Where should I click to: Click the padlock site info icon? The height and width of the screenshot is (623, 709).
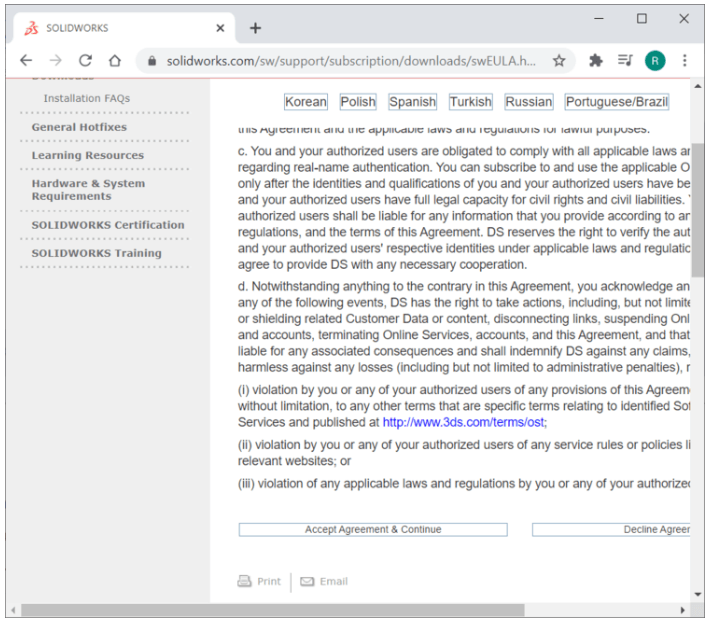click(x=152, y=61)
